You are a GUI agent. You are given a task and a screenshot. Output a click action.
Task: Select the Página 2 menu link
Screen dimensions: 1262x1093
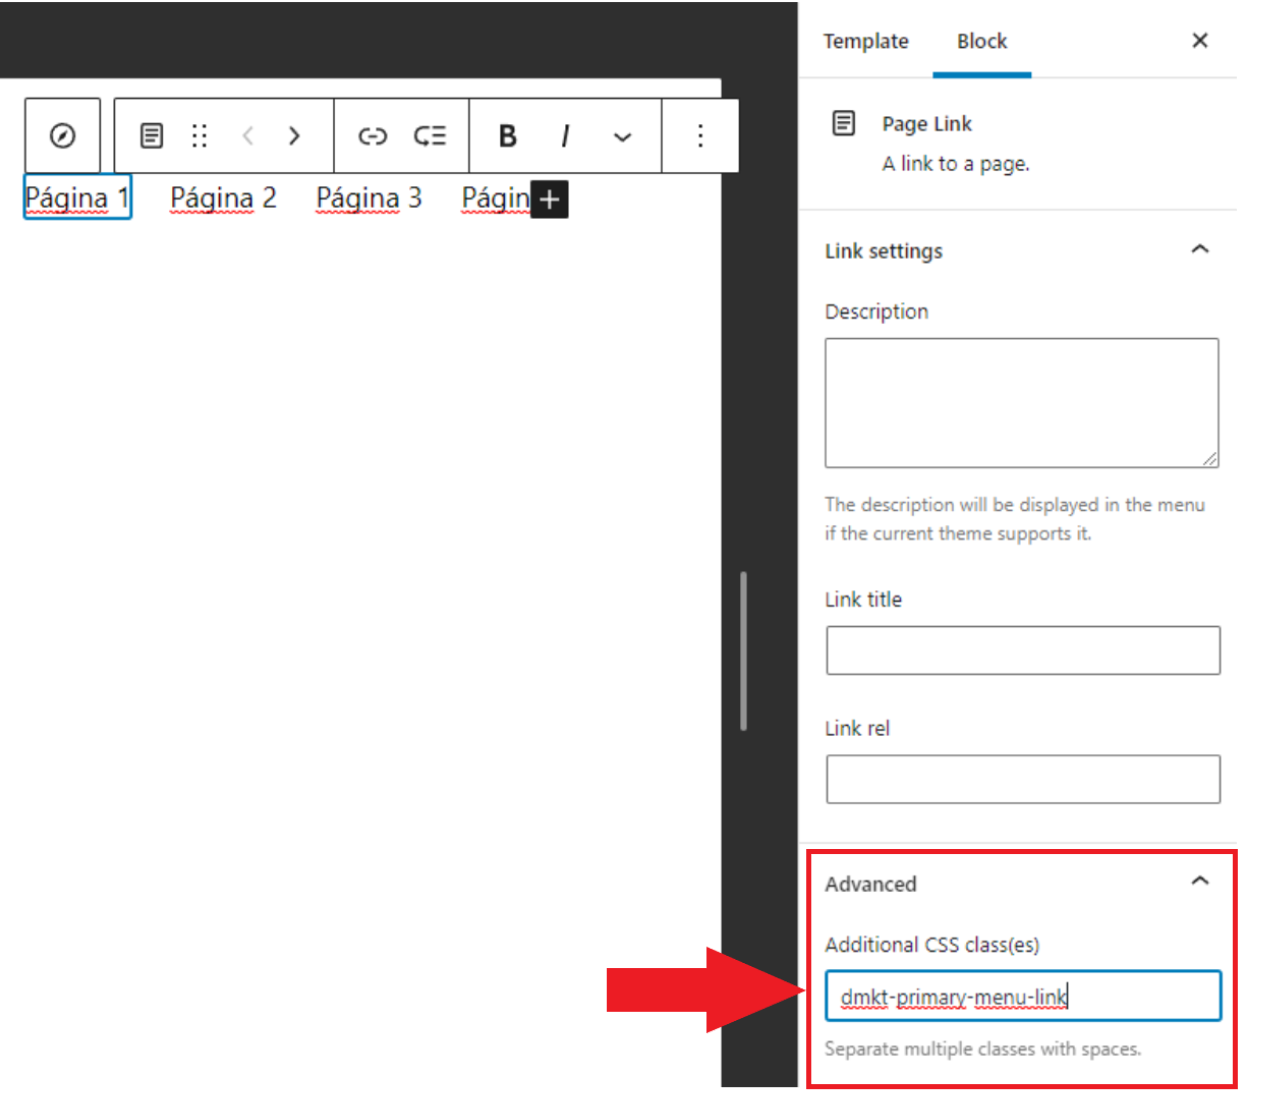coord(223,198)
